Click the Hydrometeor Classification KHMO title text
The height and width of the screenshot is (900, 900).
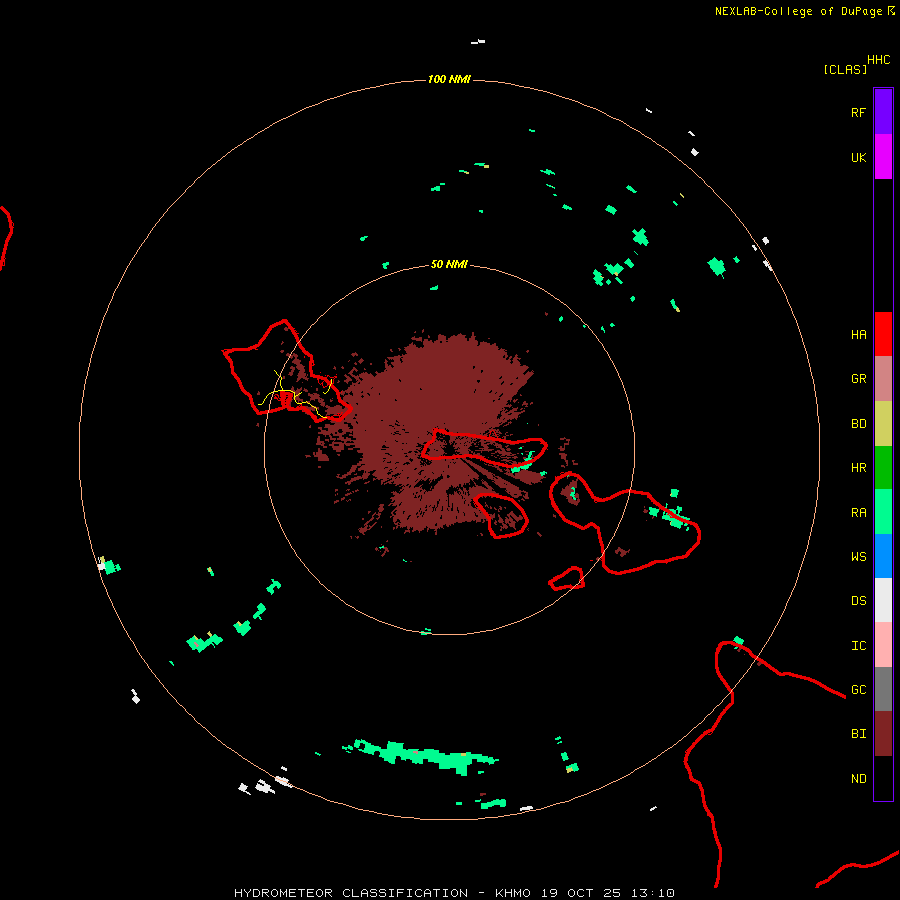(454, 893)
